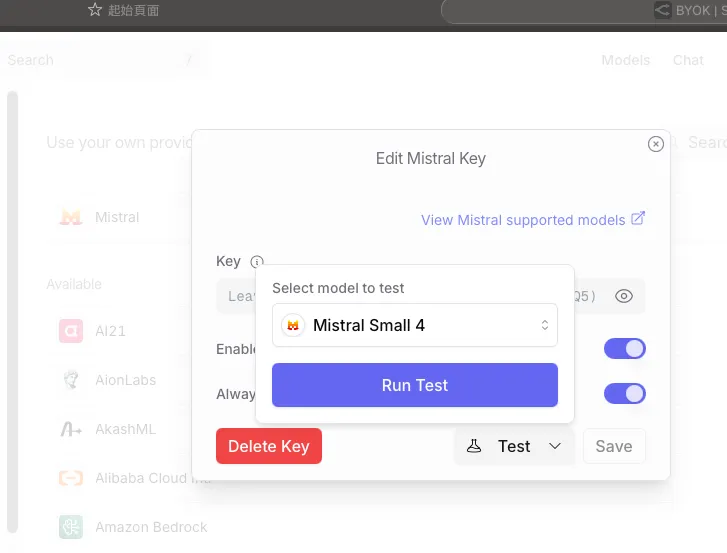727x553 pixels.
Task: Click the AionLabs provider icon
Action: [70, 380]
